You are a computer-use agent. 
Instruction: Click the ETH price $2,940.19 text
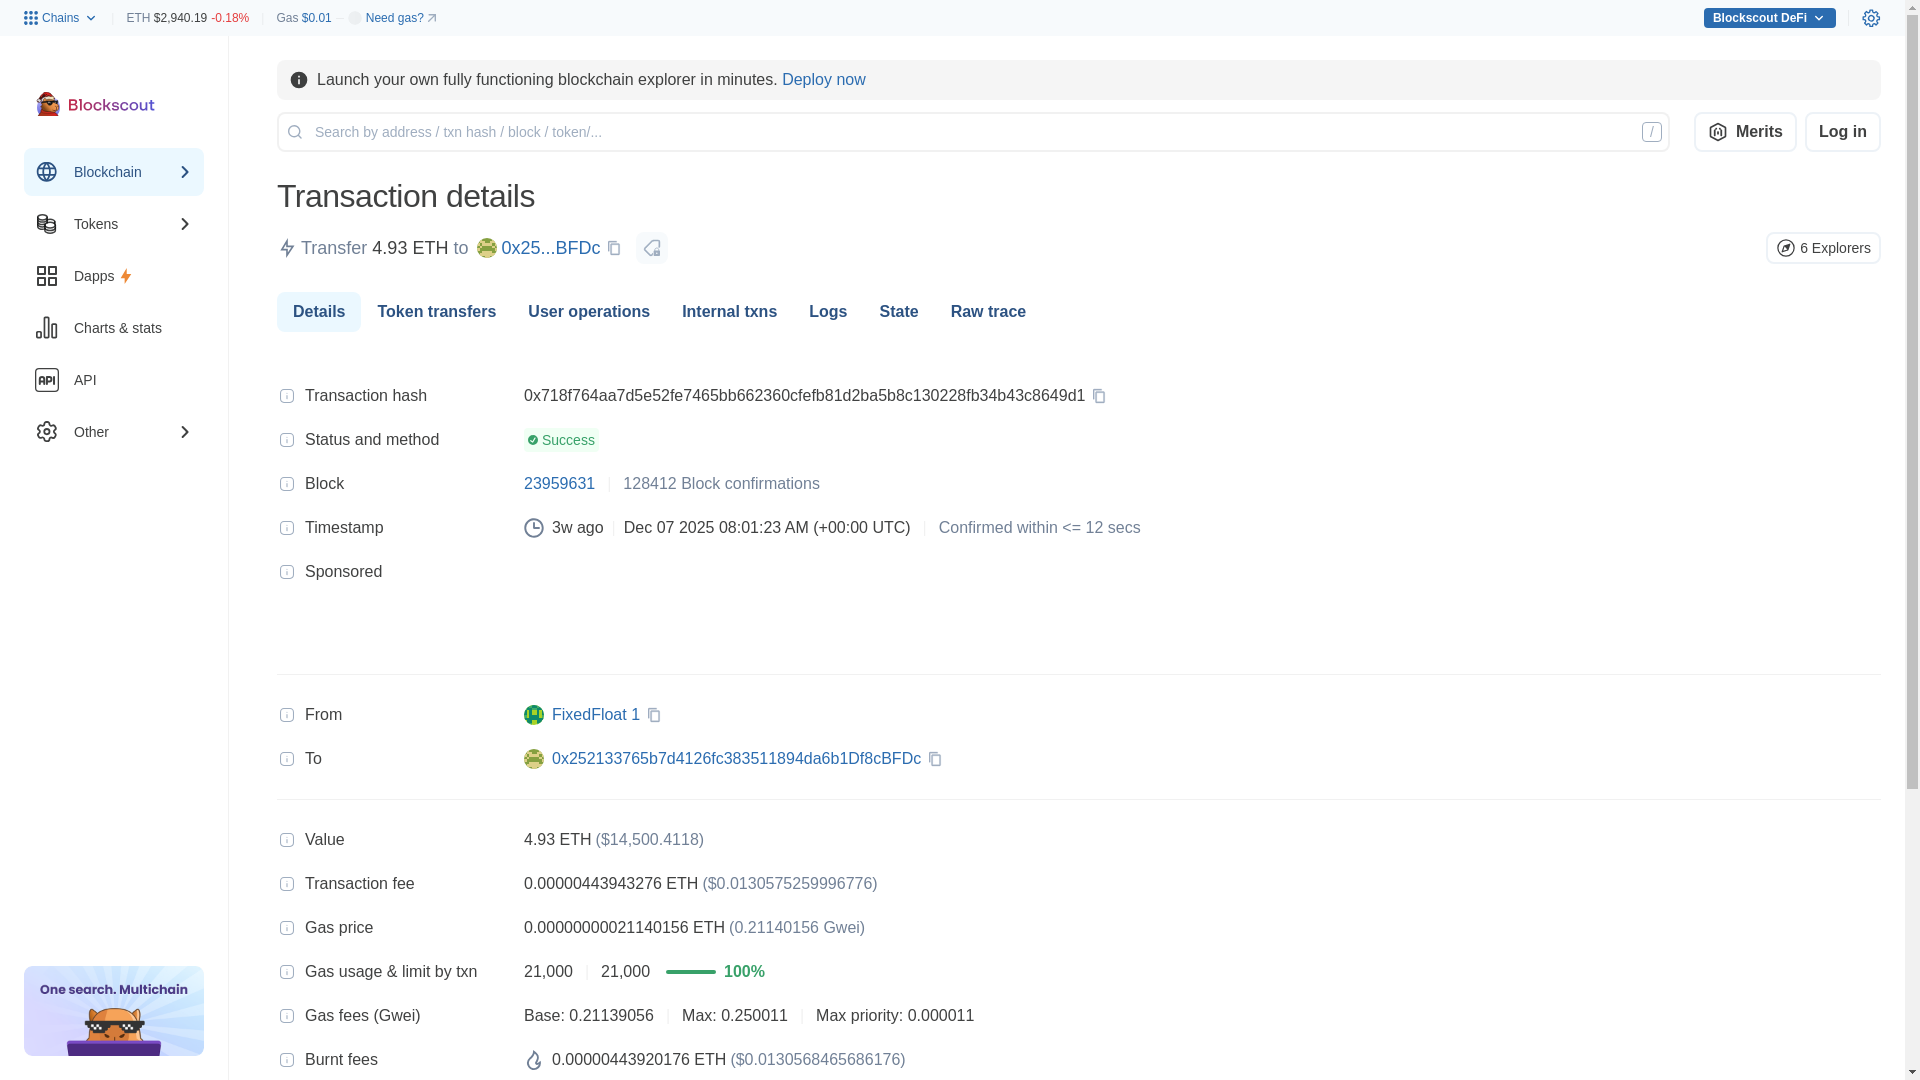180,18
